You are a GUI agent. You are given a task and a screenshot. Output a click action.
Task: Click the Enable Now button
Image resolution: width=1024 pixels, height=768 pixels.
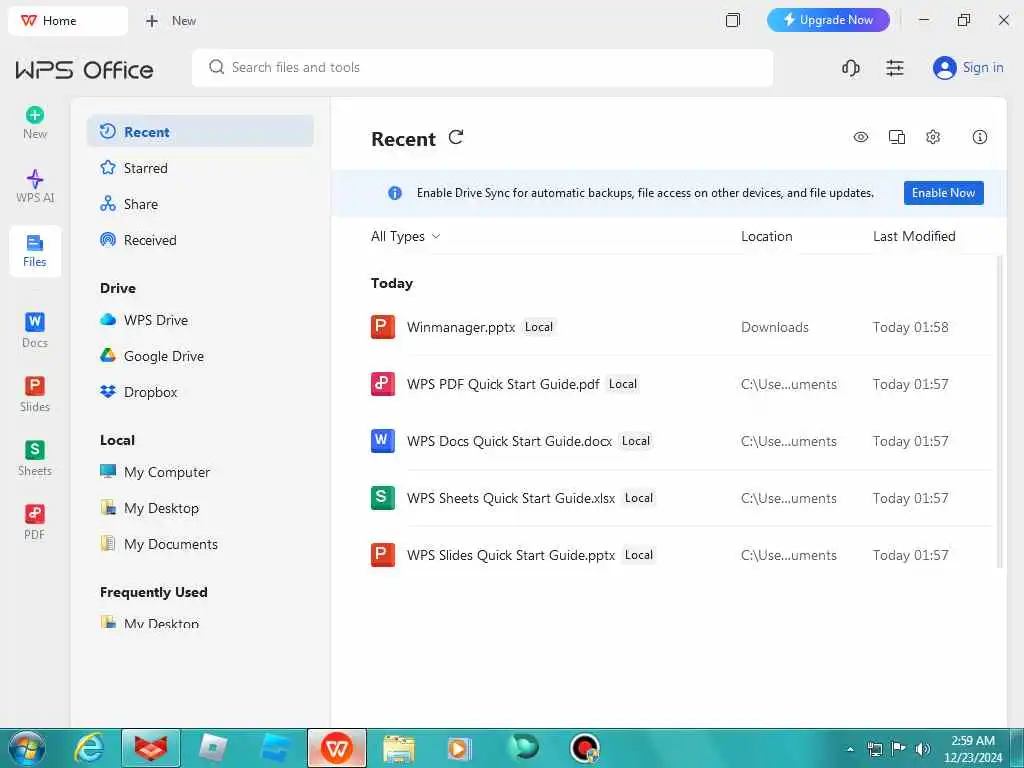pos(944,193)
